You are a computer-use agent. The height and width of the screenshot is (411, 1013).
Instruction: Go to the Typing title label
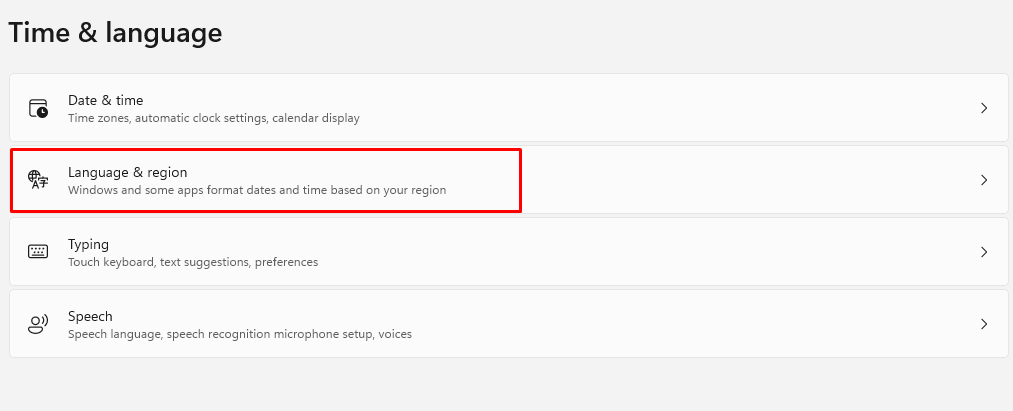[88, 244]
